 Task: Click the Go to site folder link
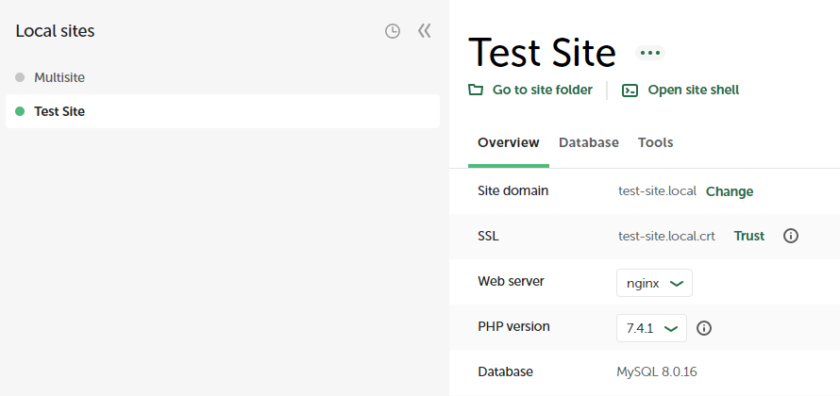click(x=542, y=90)
